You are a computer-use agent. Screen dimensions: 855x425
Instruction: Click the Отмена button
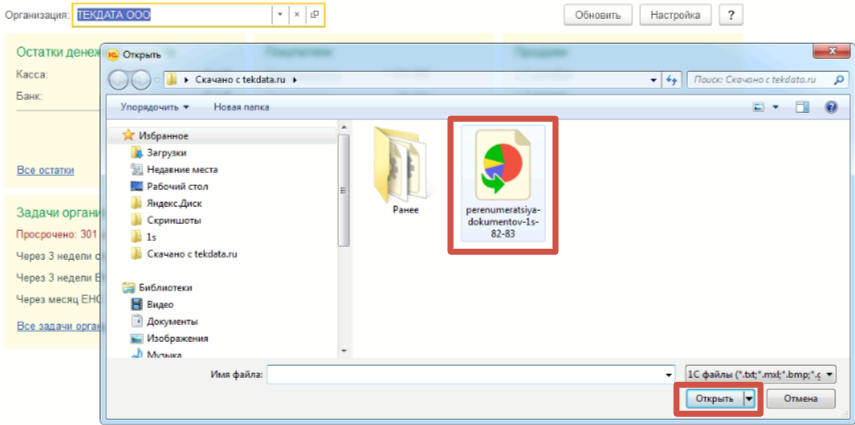pyautogui.click(x=800, y=399)
